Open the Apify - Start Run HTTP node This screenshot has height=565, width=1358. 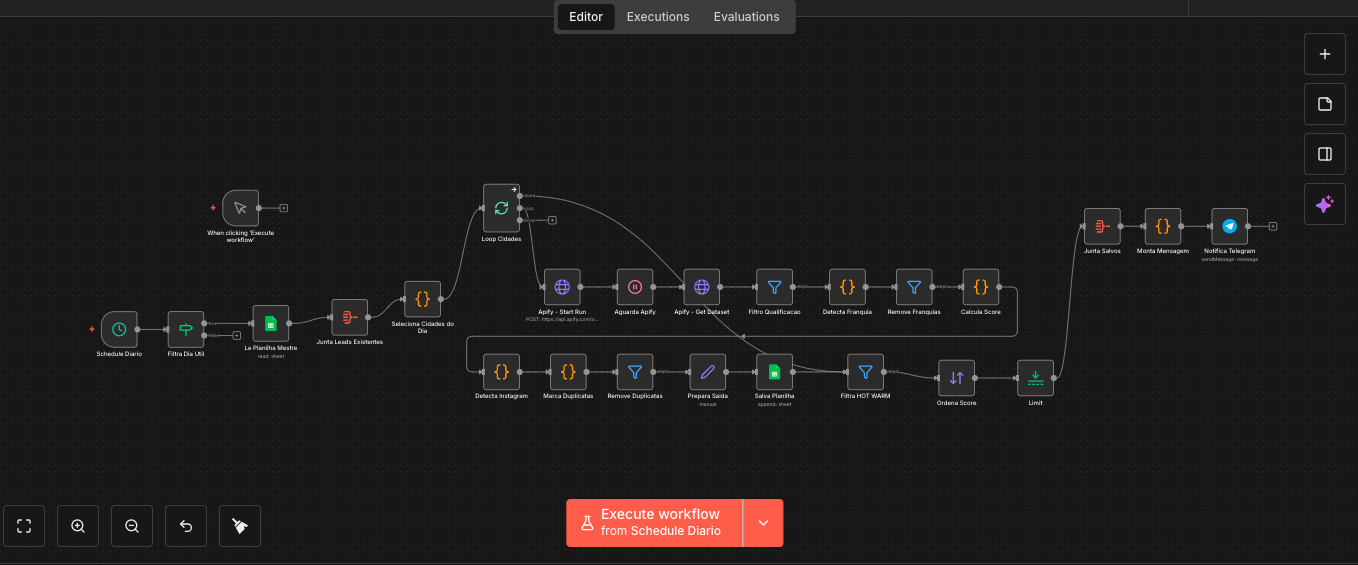click(562, 287)
